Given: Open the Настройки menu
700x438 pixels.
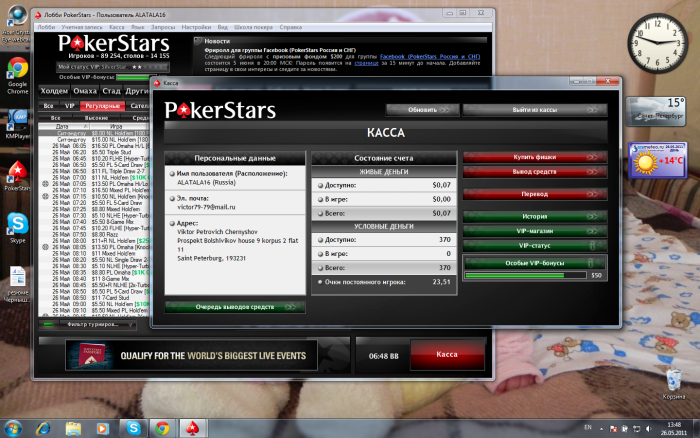Looking at the screenshot, I should (196, 27).
